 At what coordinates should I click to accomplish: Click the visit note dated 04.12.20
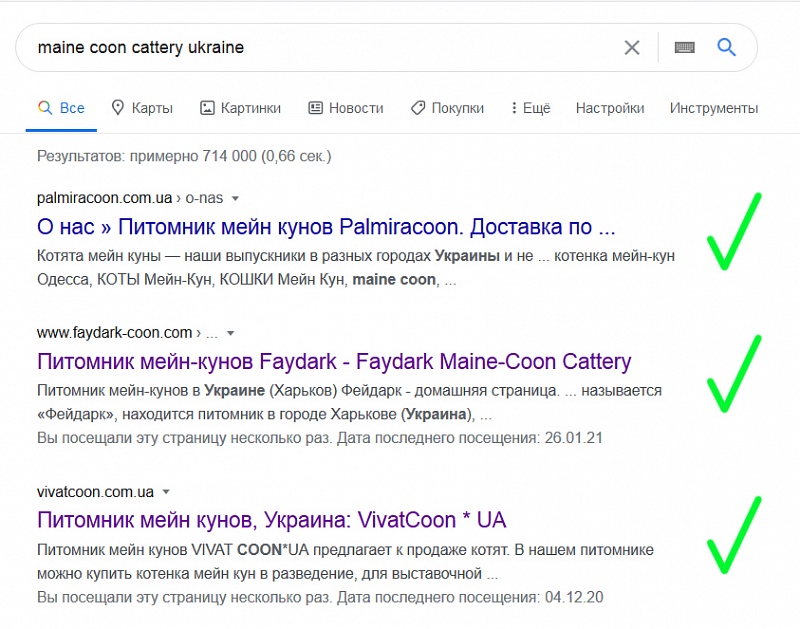tap(320, 597)
